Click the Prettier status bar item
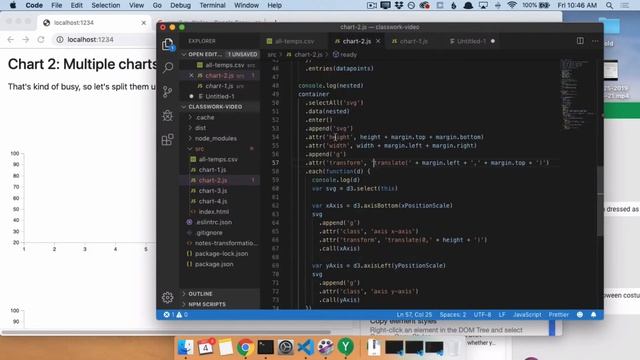 (x=558, y=315)
